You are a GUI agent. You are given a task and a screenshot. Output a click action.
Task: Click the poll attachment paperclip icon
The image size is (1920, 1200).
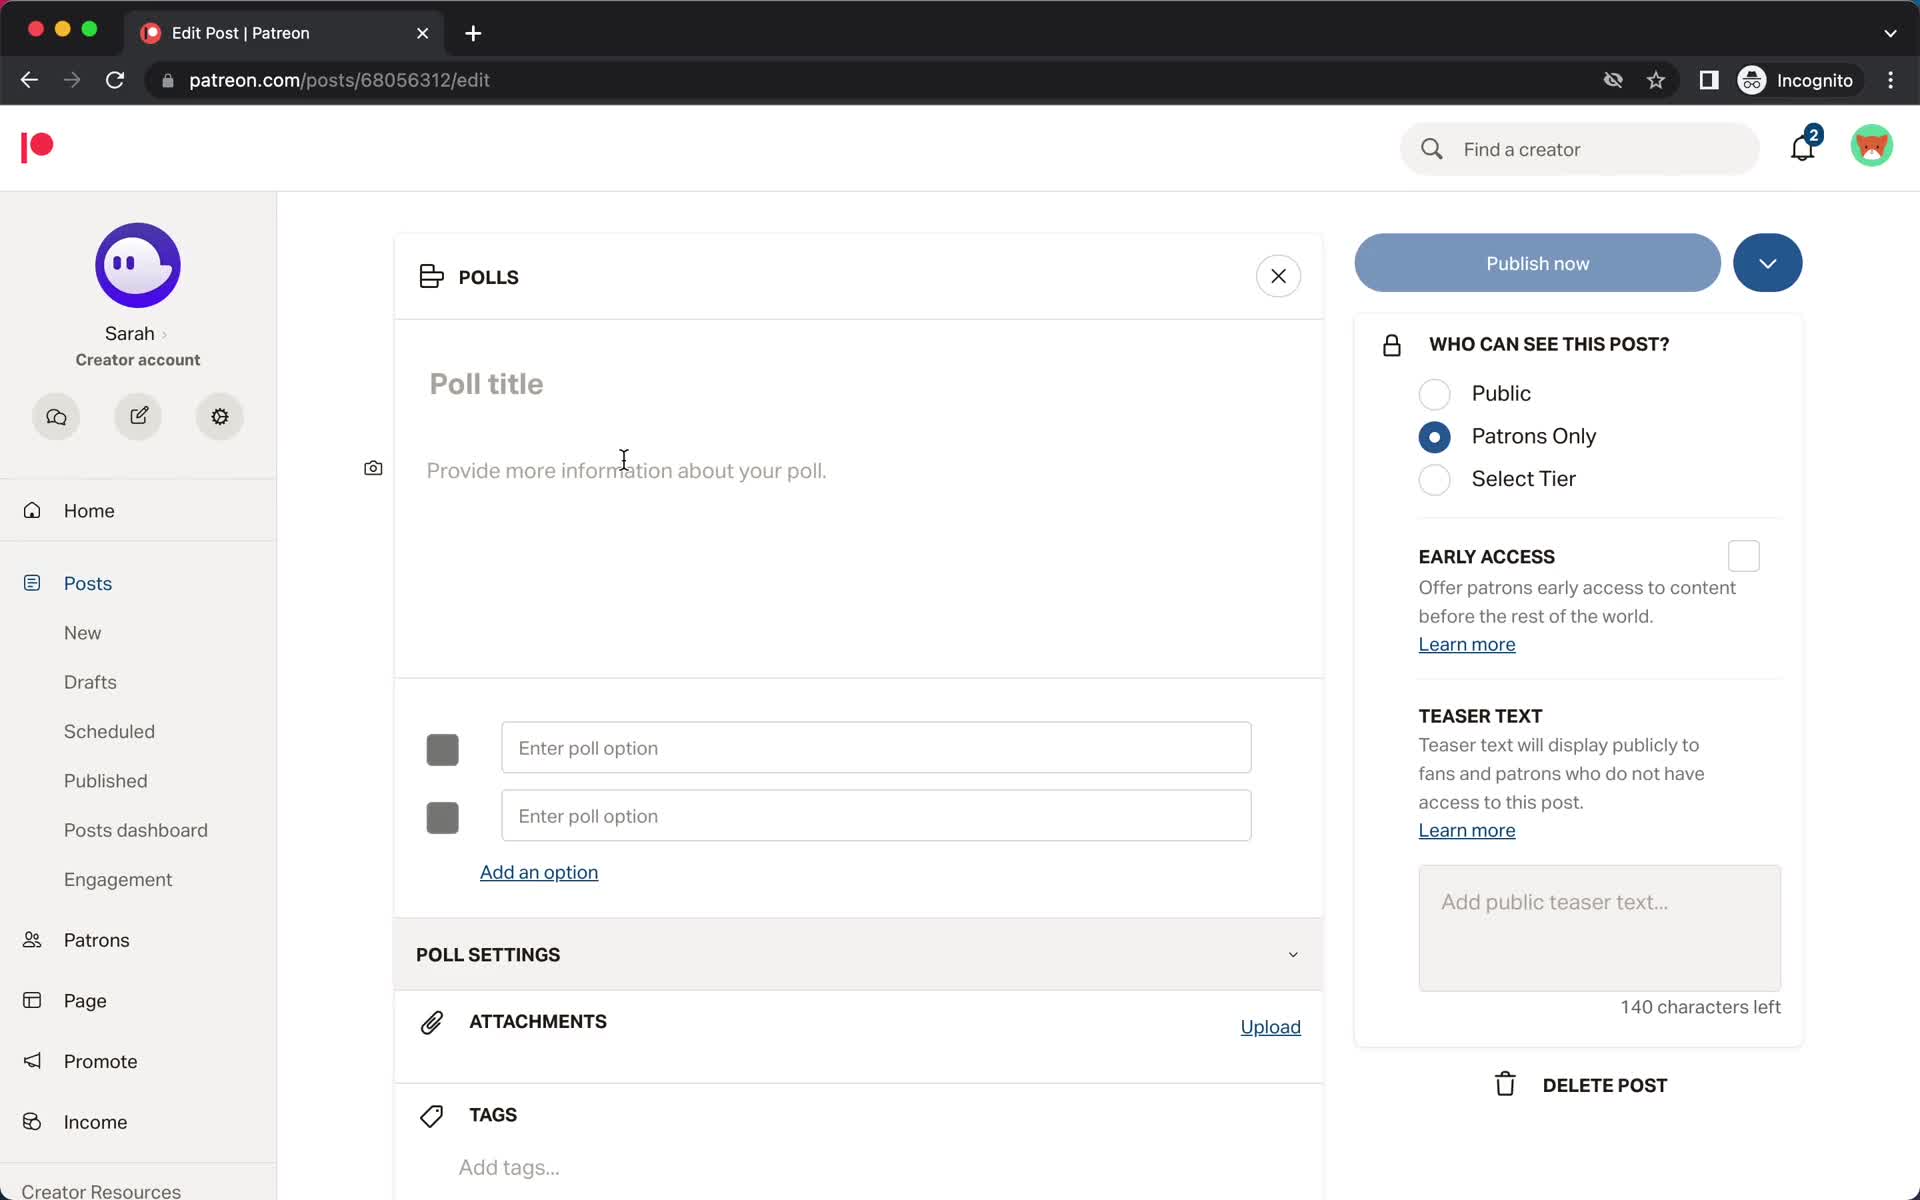click(x=431, y=1020)
